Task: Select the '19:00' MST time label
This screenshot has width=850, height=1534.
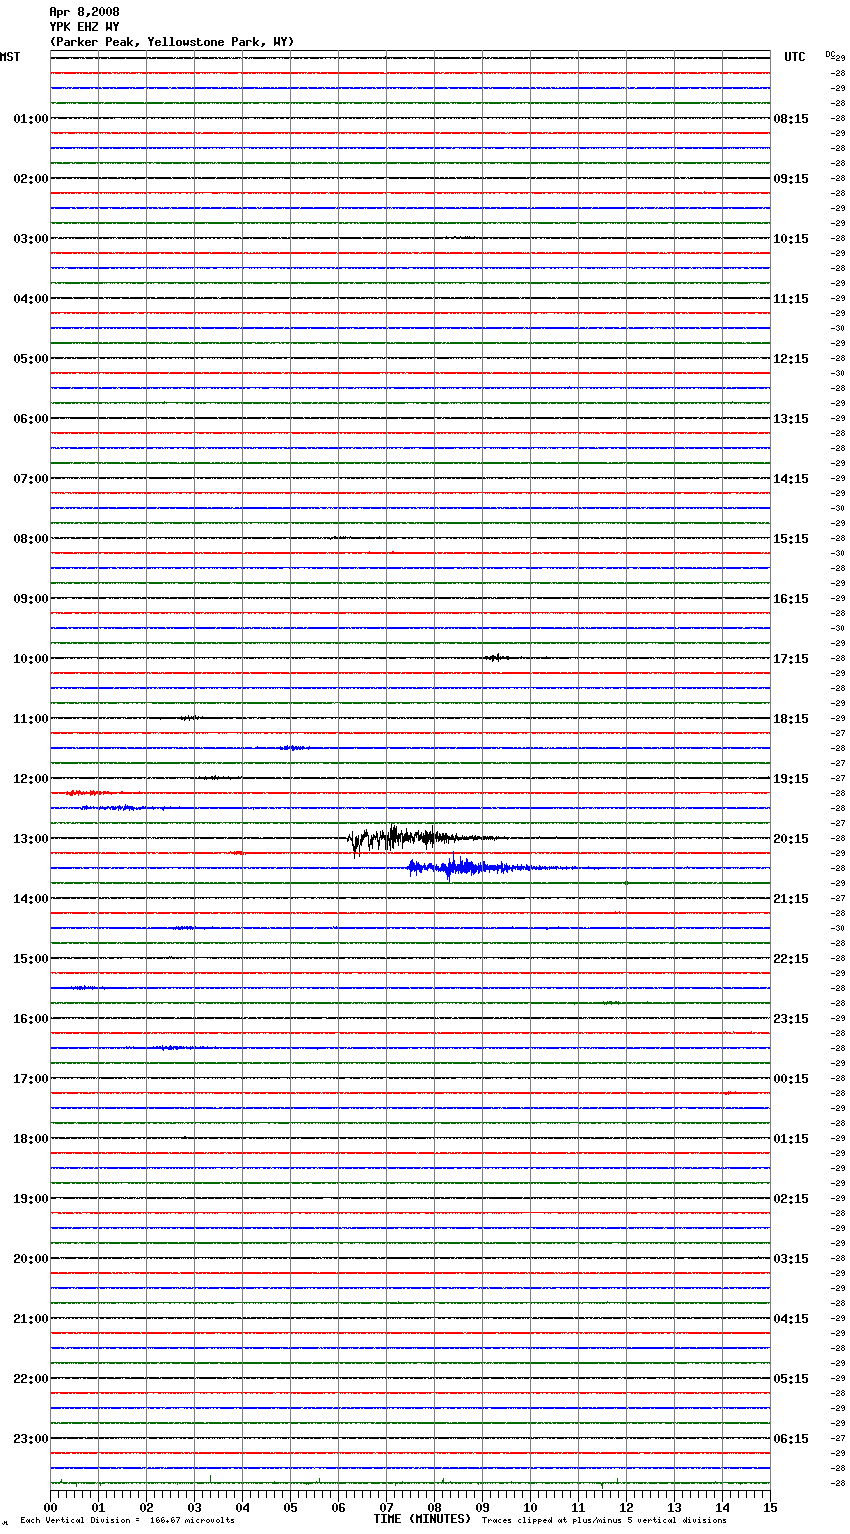Action: pyautogui.click(x=31, y=1199)
